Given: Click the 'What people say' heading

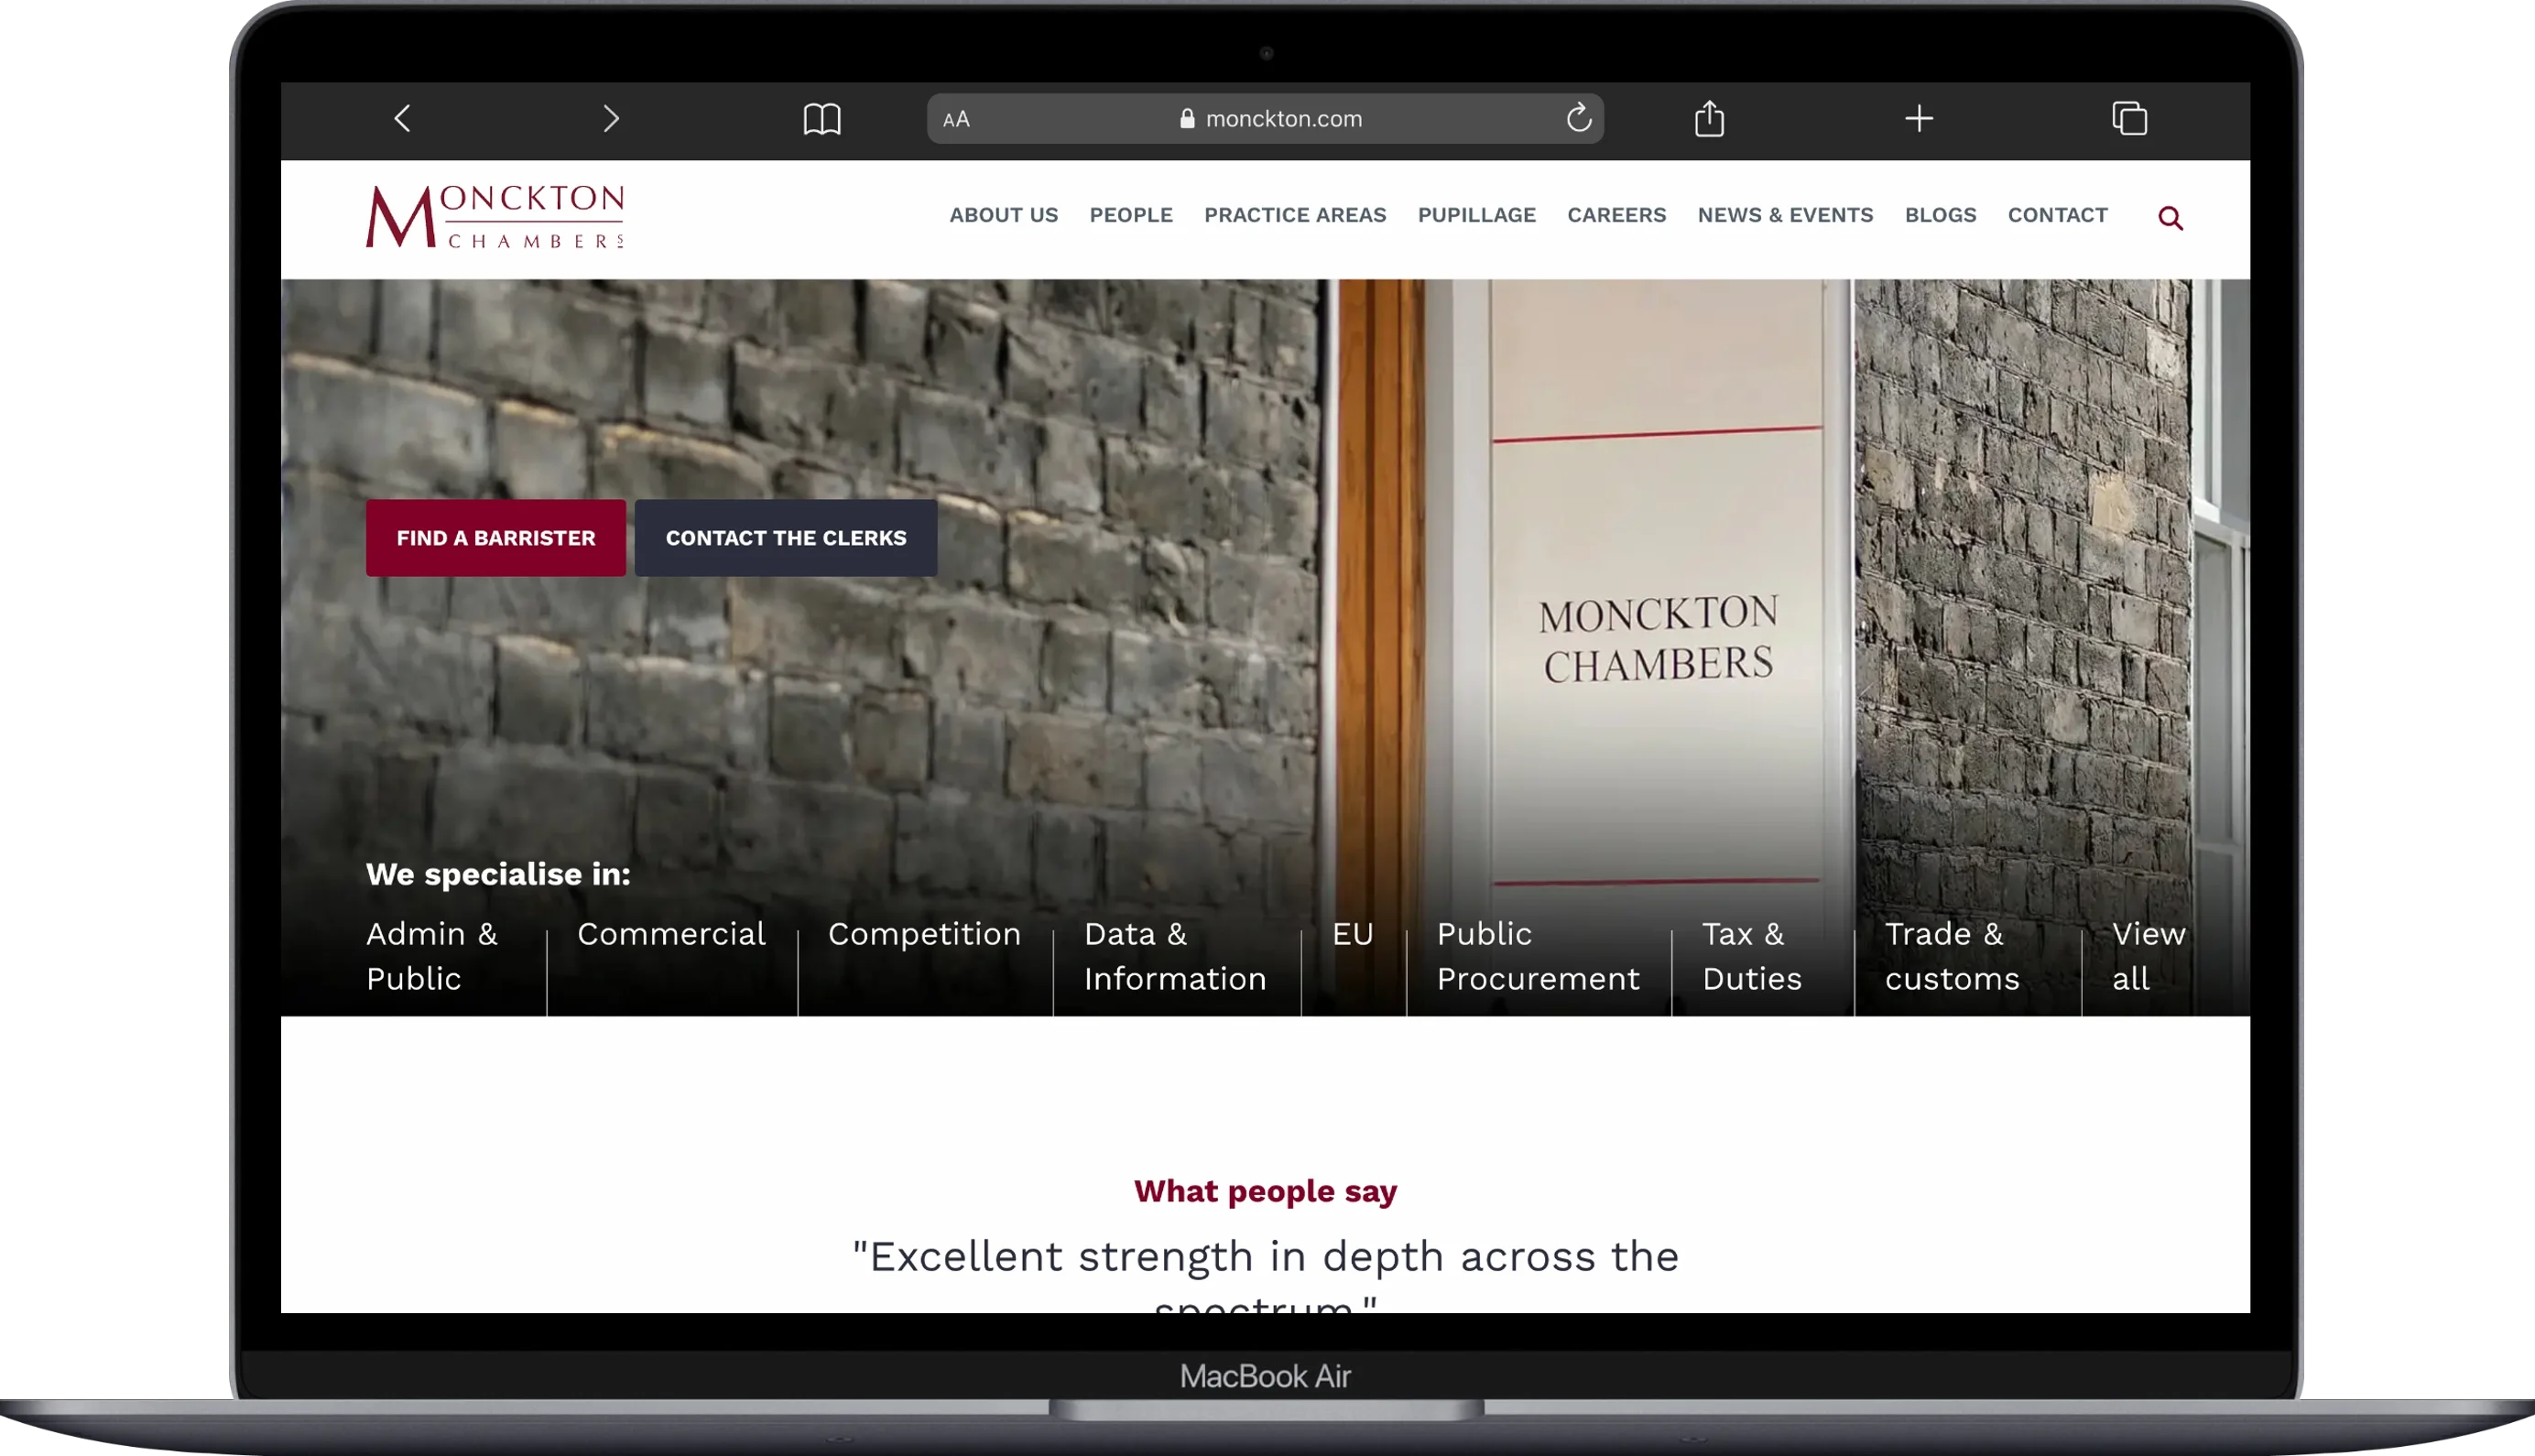Looking at the screenshot, I should (1265, 1191).
